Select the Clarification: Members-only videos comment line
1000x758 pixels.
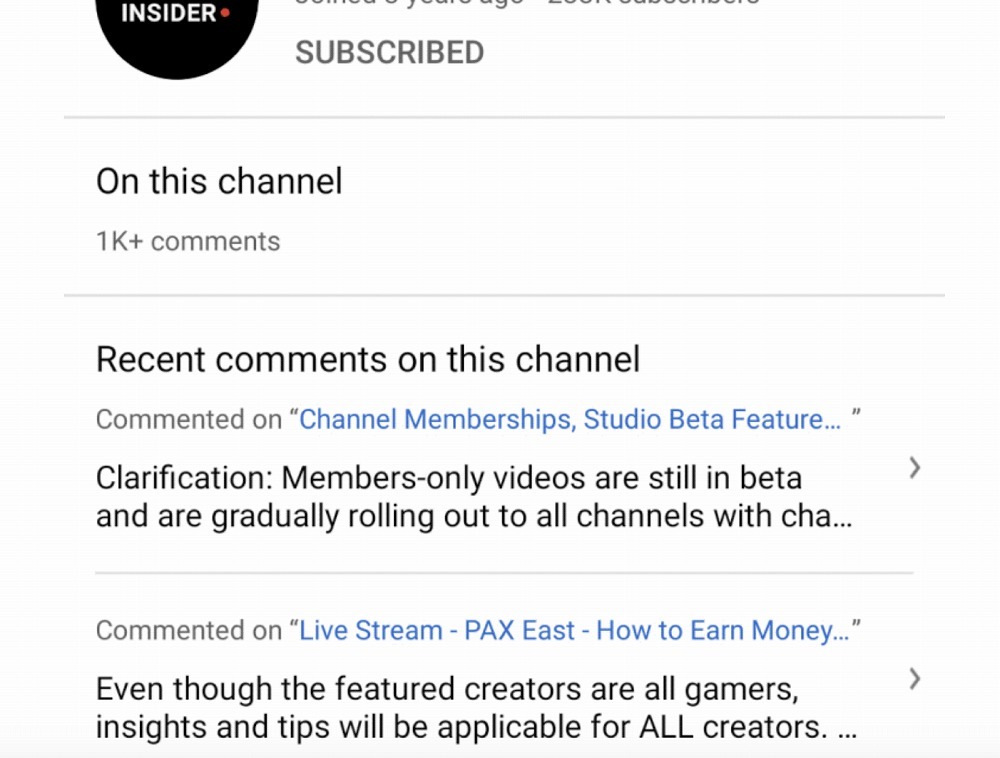coord(449,477)
